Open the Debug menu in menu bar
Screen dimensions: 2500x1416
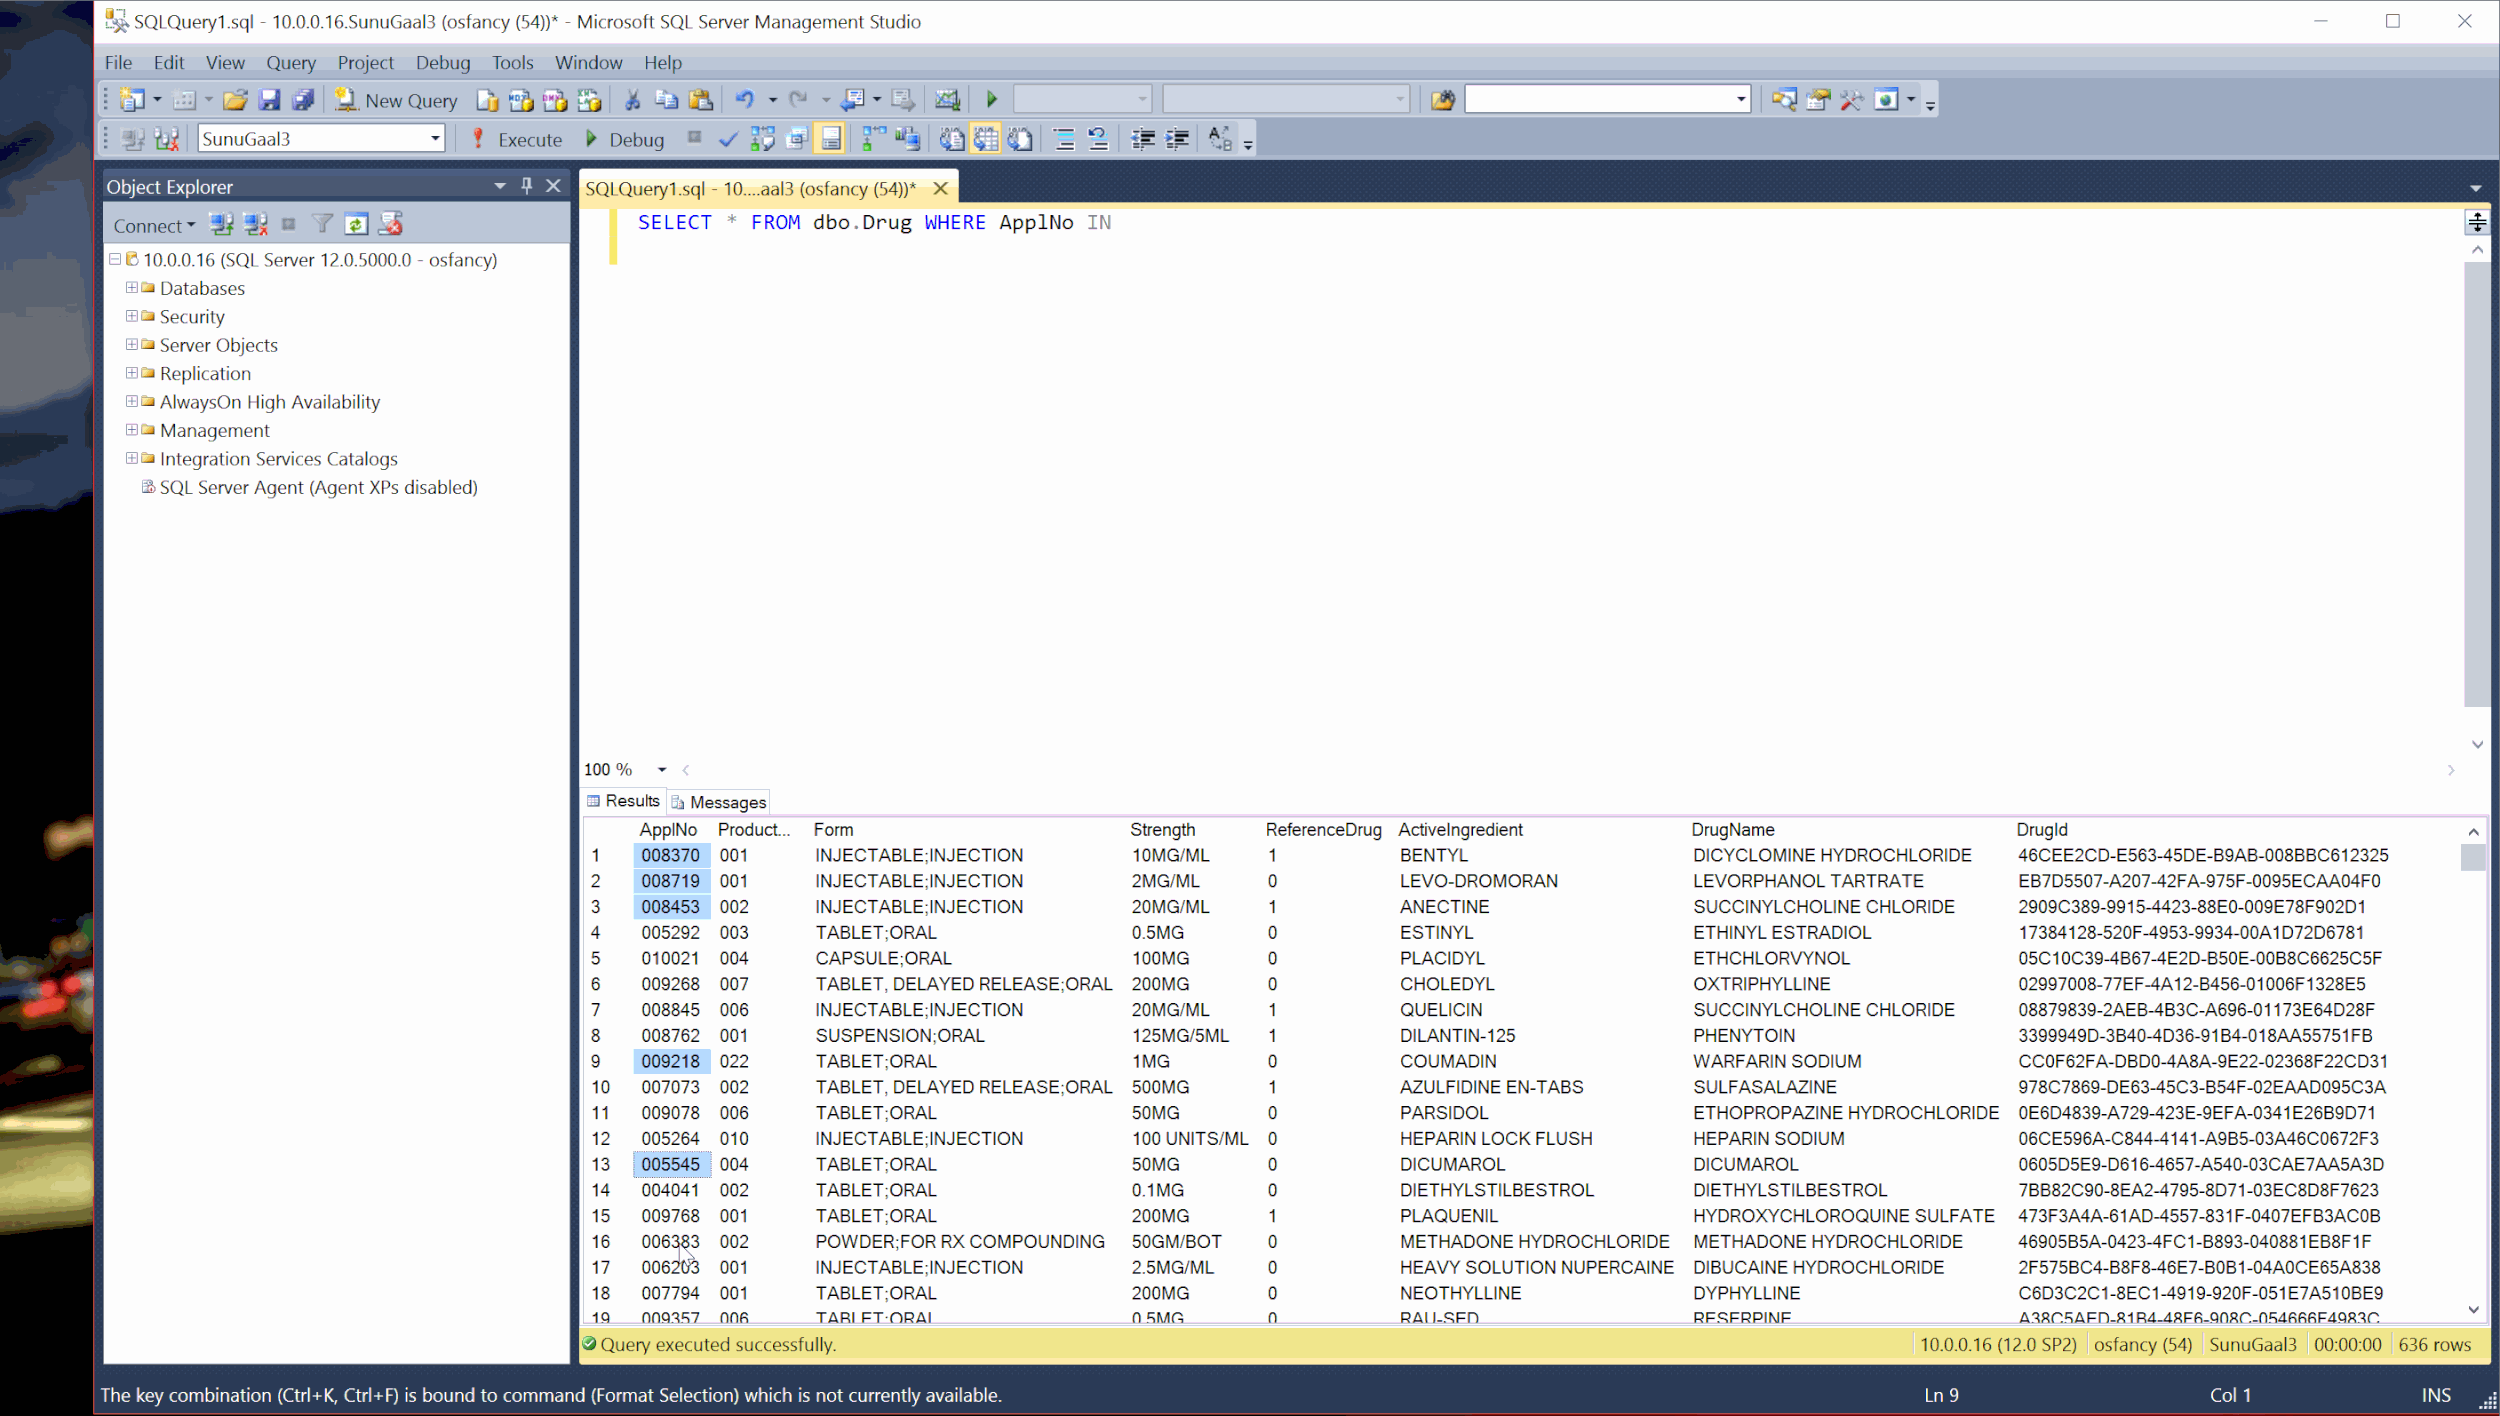tap(443, 63)
